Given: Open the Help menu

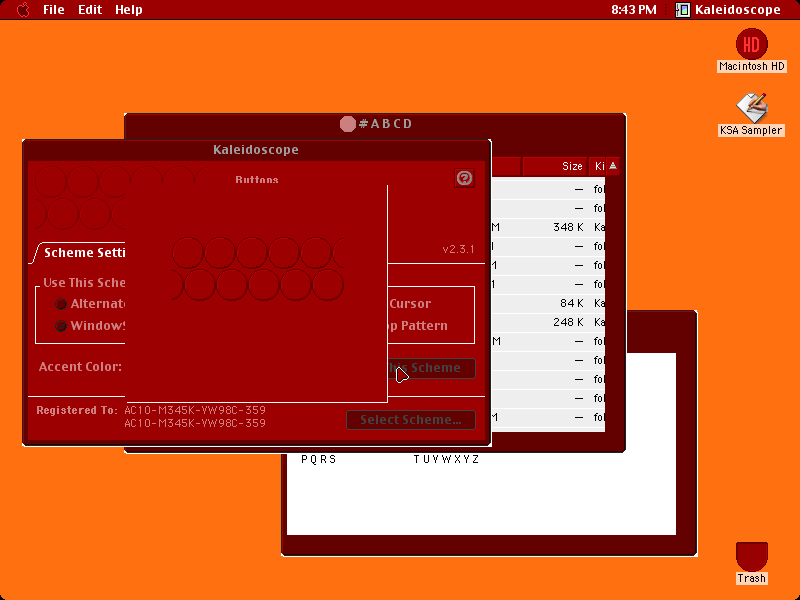Looking at the screenshot, I should tap(129, 10).
